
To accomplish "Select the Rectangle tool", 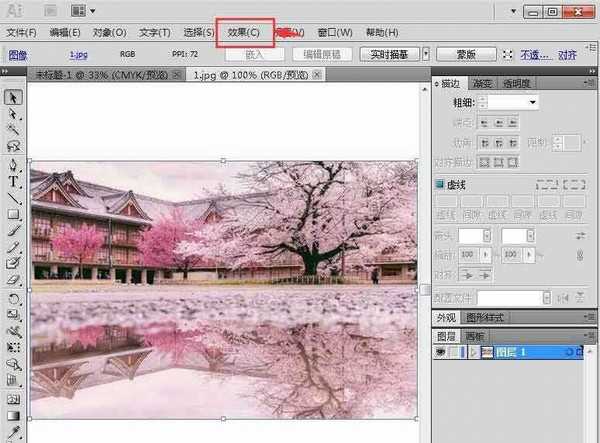I will [x=14, y=214].
